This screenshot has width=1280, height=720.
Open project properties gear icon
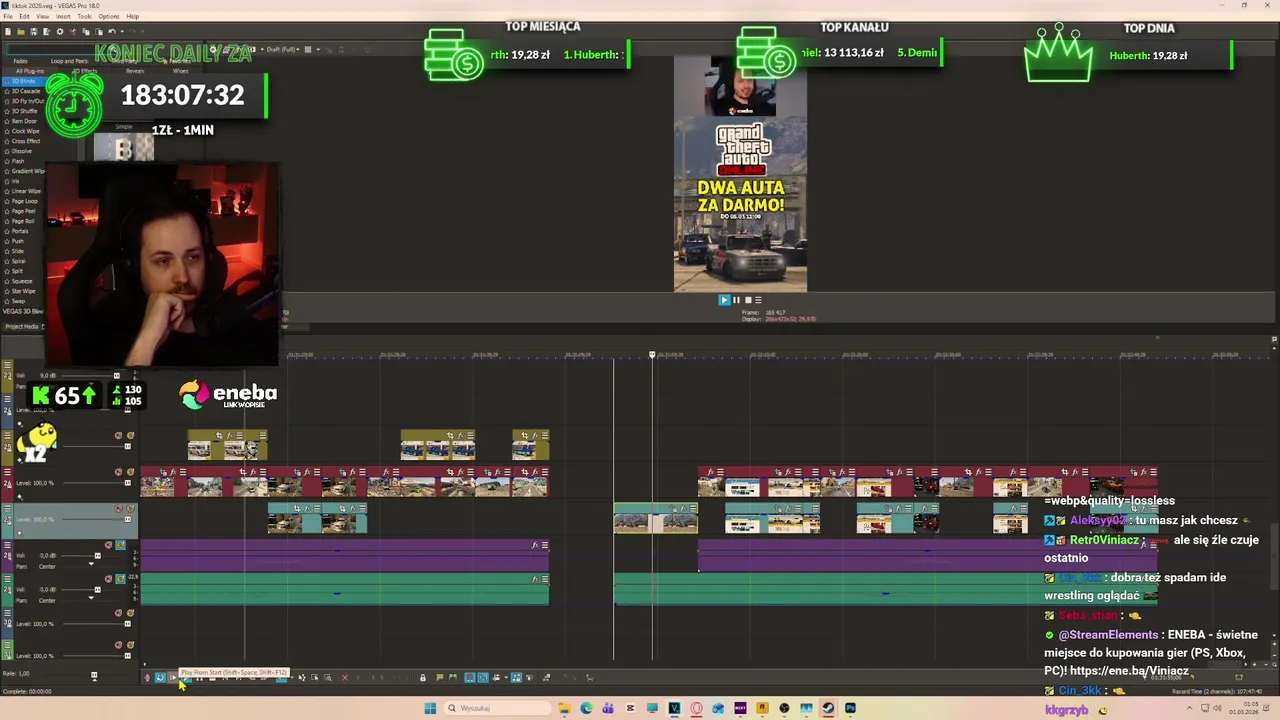click(59, 32)
